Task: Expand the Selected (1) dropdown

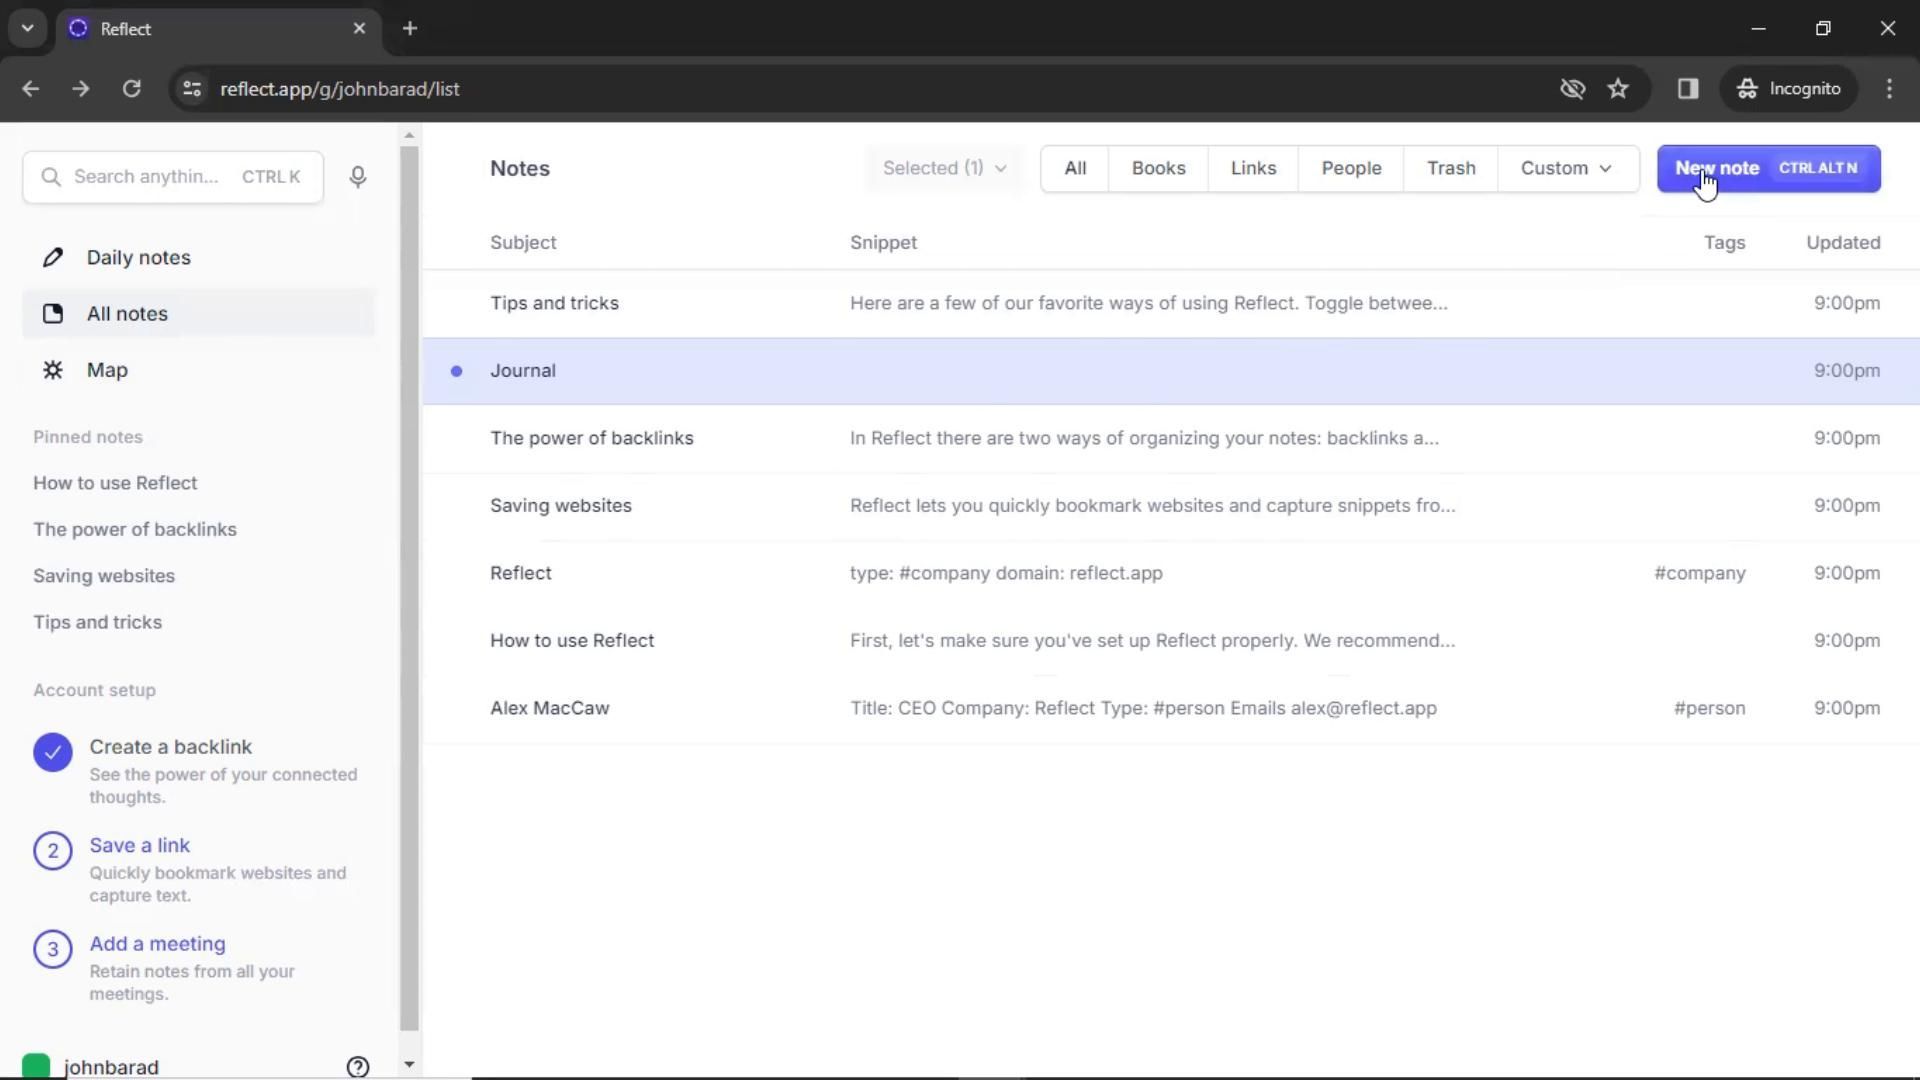Action: click(x=944, y=168)
